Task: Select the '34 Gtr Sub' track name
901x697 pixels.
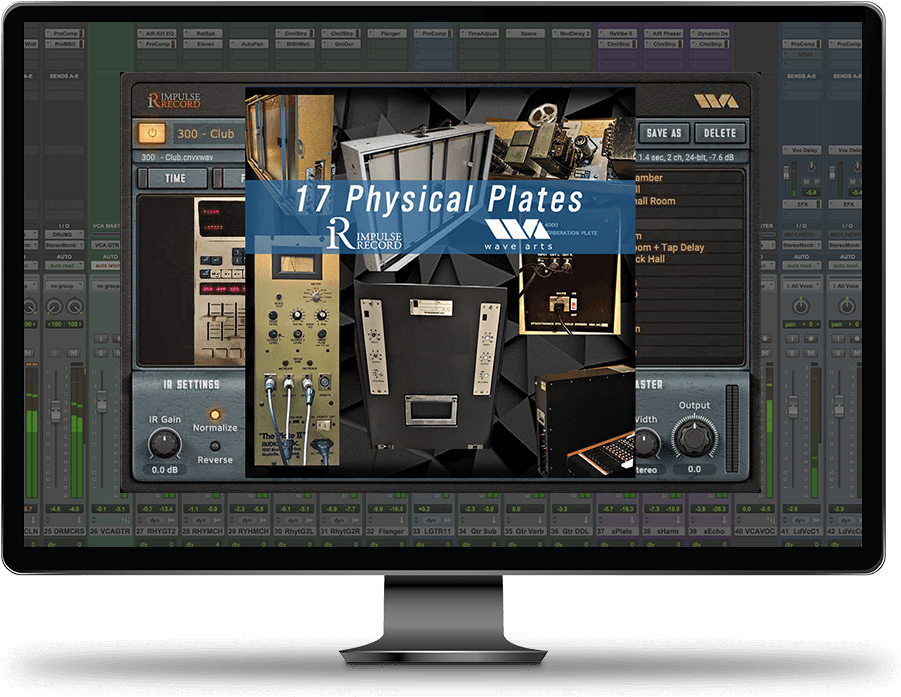Action: tap(478, 532)
